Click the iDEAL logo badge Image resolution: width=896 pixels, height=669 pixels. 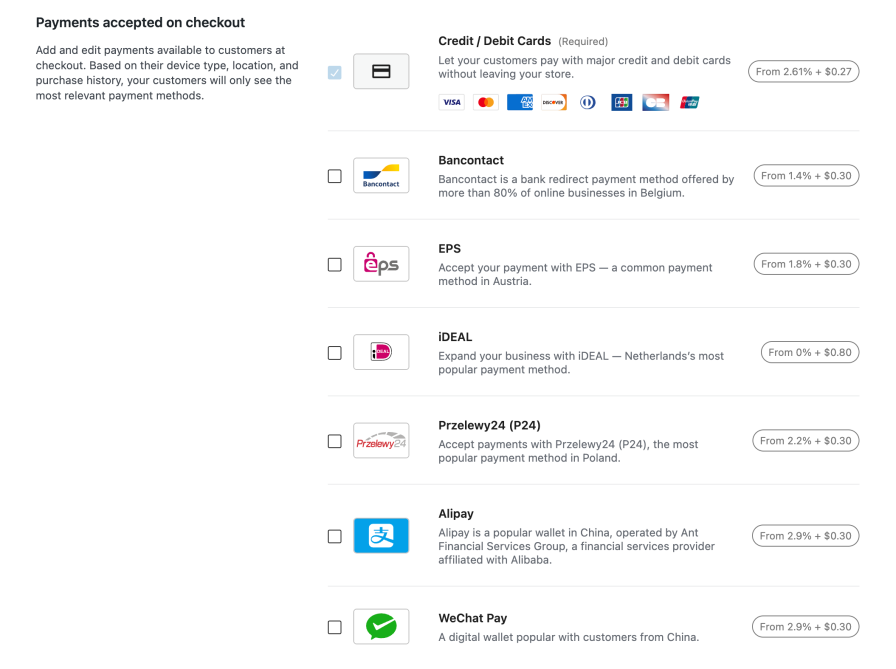pyautogui.click(x=381, y=352)
